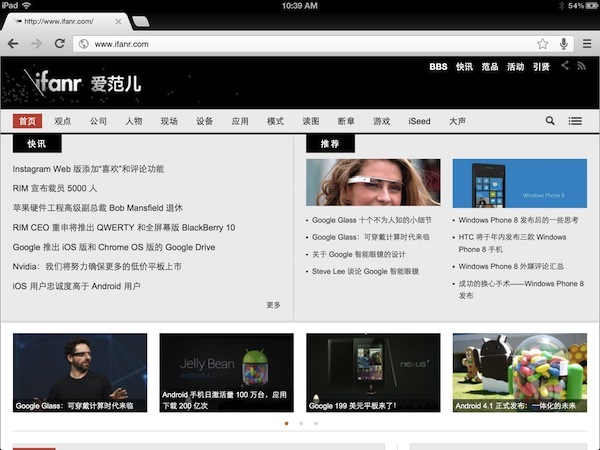This screenshot has width=600, height=450.
Task: Select the 首页 home tab
Action: click(x=27, y=121)
